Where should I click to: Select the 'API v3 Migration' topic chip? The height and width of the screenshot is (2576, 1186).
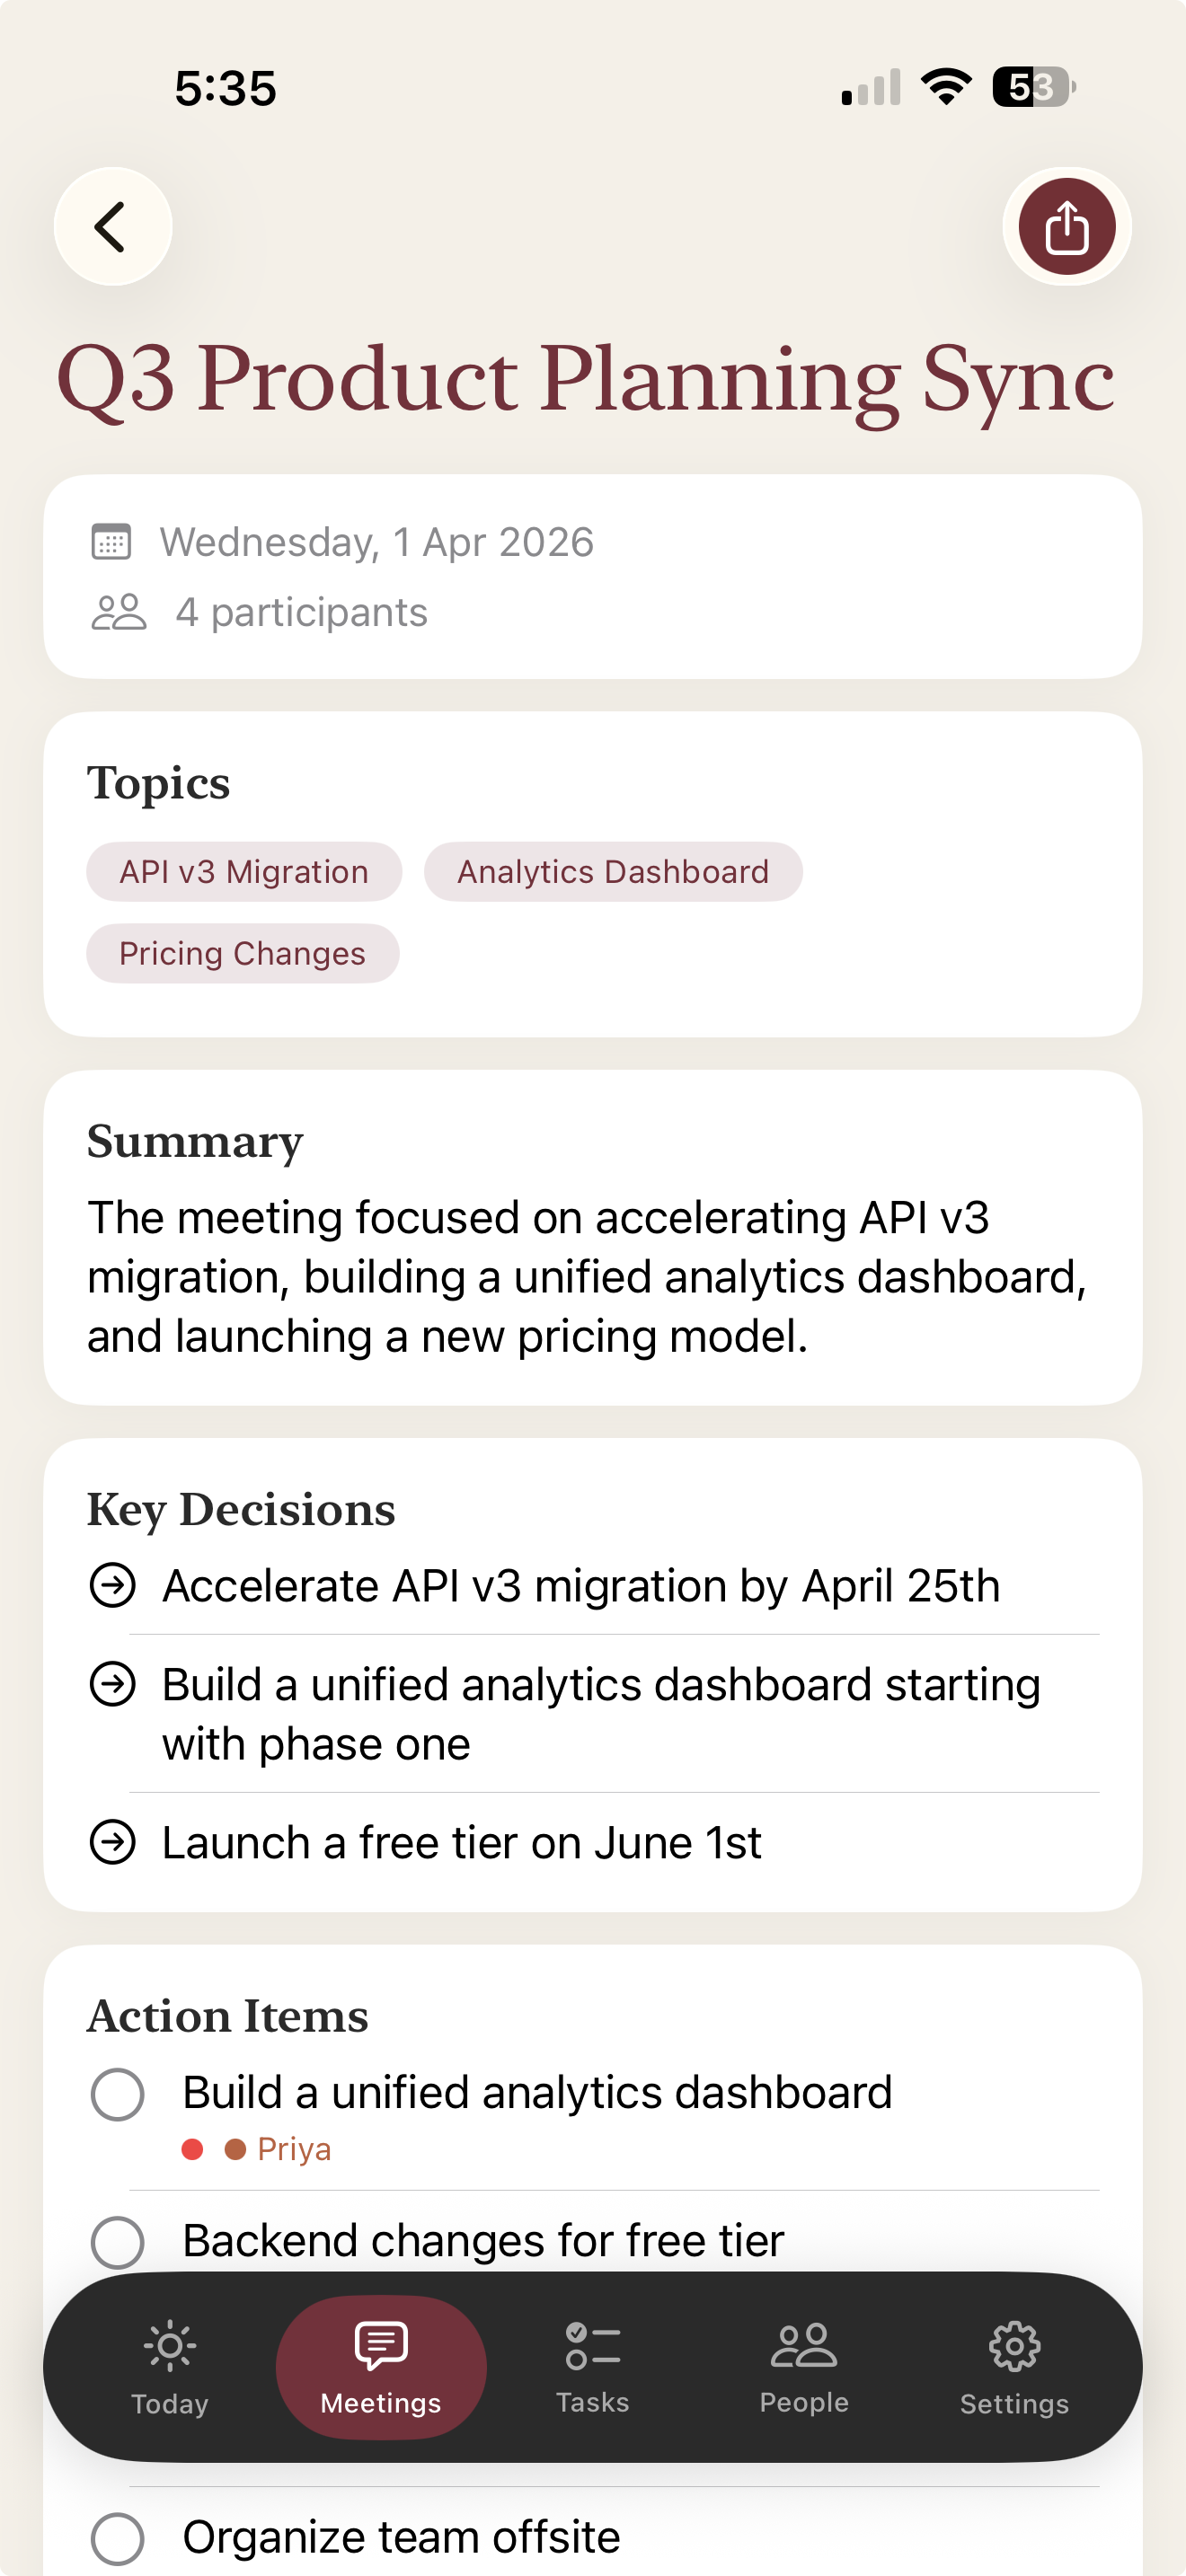(243, 871)
